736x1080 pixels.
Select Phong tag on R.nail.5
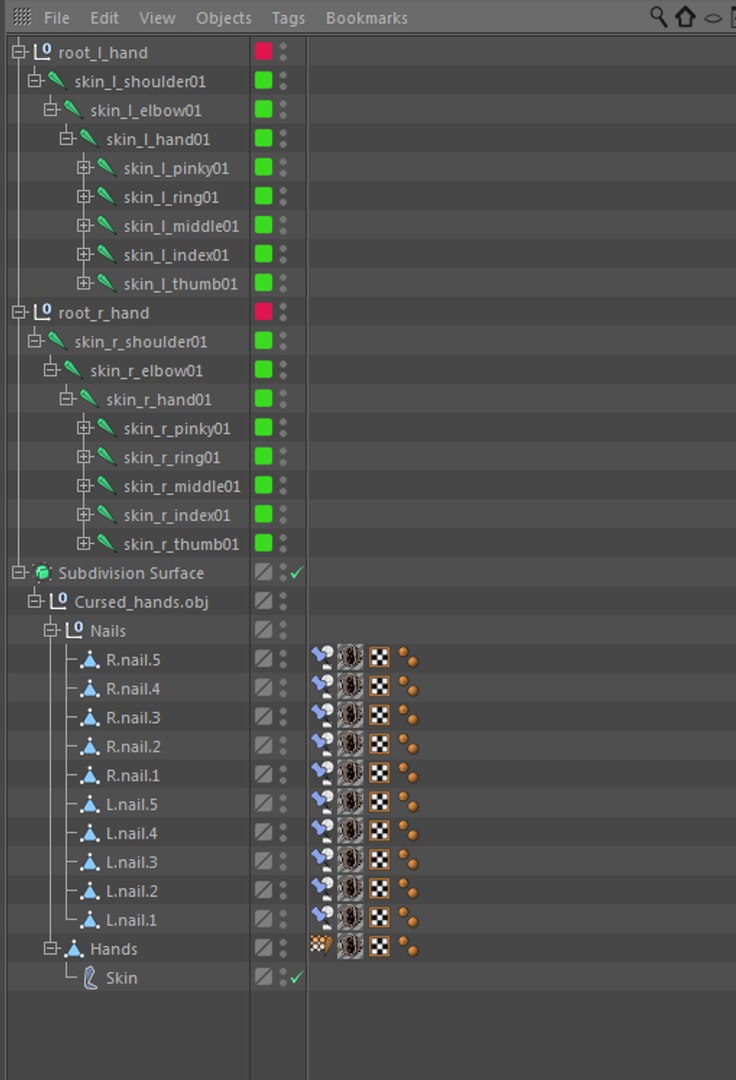click(x=322, y=657)
